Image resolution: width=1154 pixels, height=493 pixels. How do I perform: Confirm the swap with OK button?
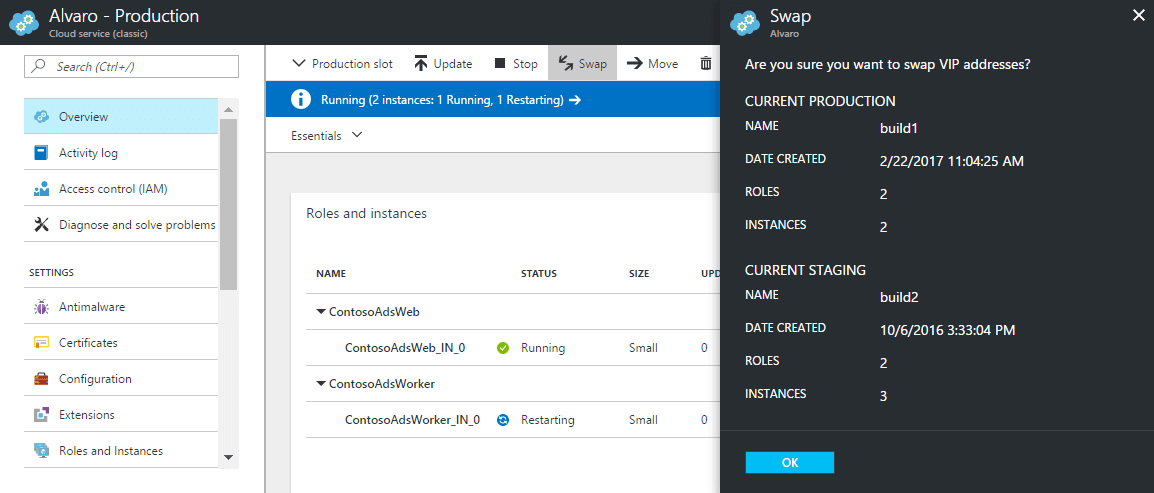[790, 462]
